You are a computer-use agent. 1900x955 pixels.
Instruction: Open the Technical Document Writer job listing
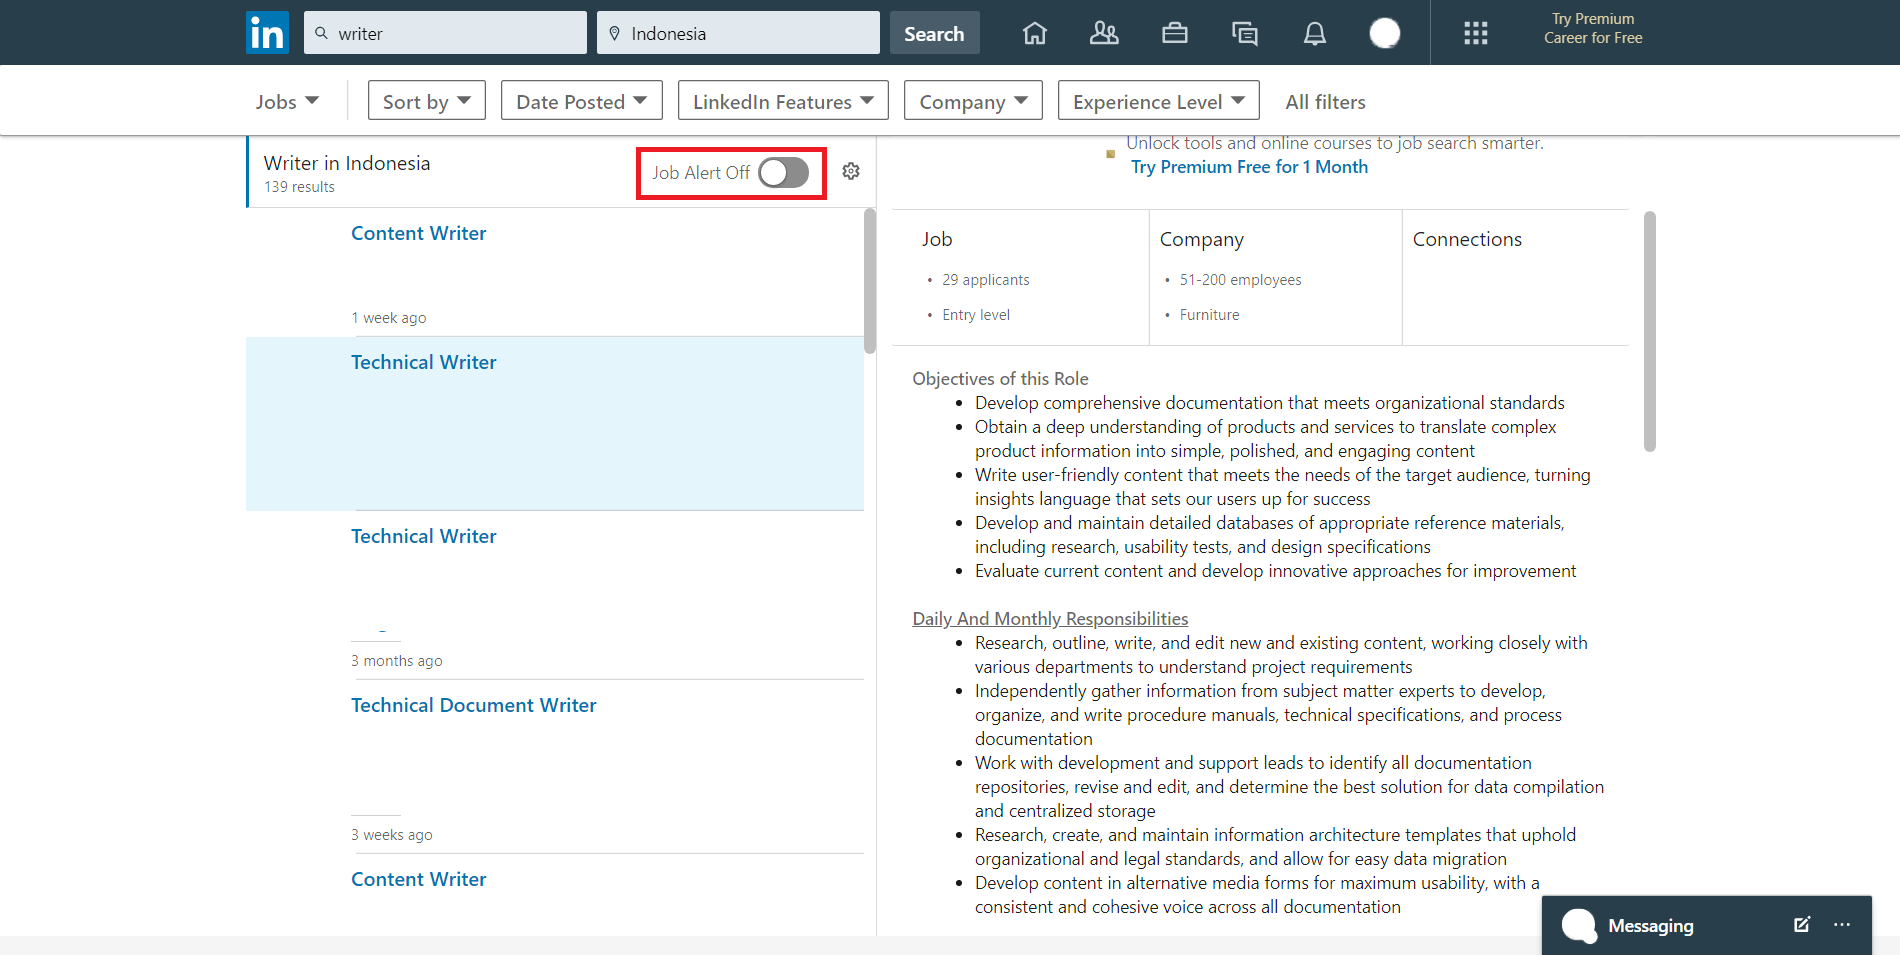click(x=473, y=705)
